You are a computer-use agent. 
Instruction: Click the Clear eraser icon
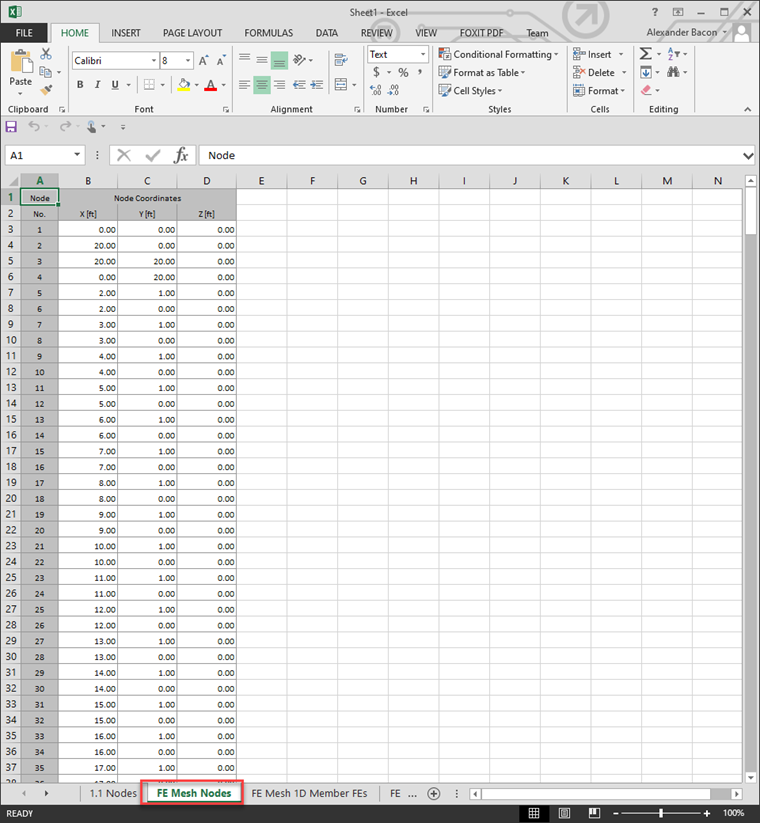coord(646,90)
